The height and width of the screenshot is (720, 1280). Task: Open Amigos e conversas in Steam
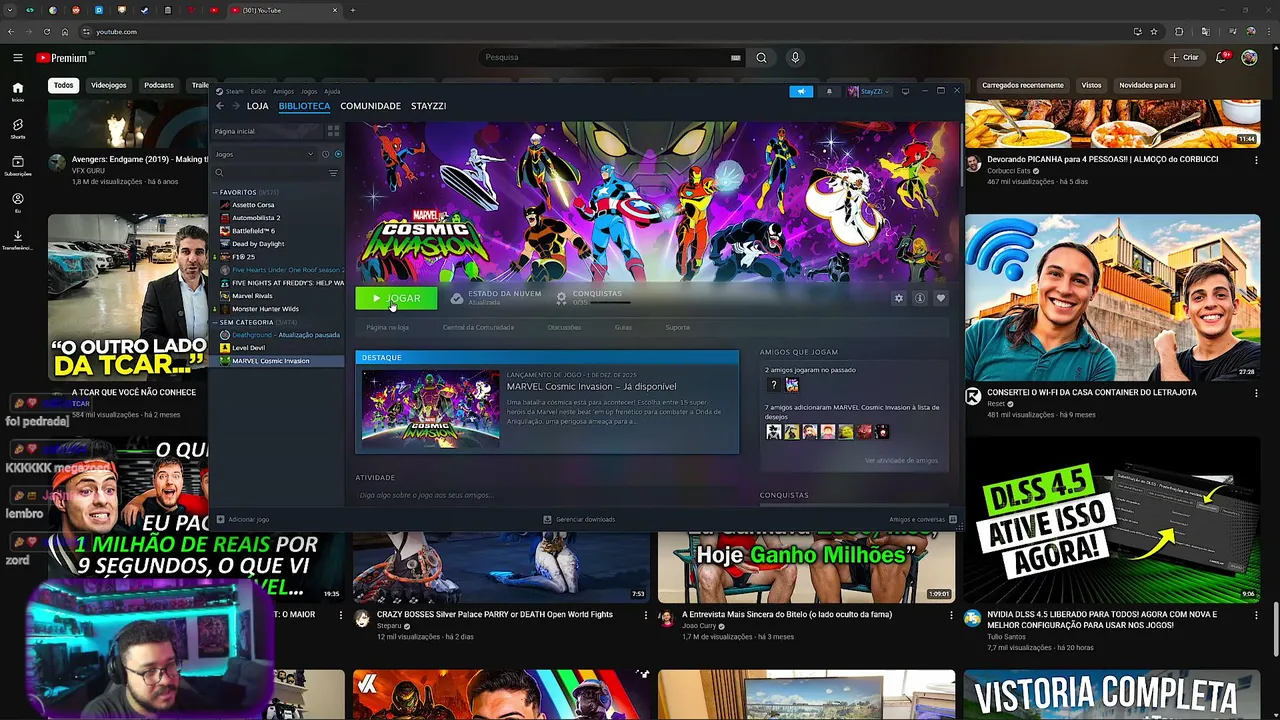tap(923, 519)
